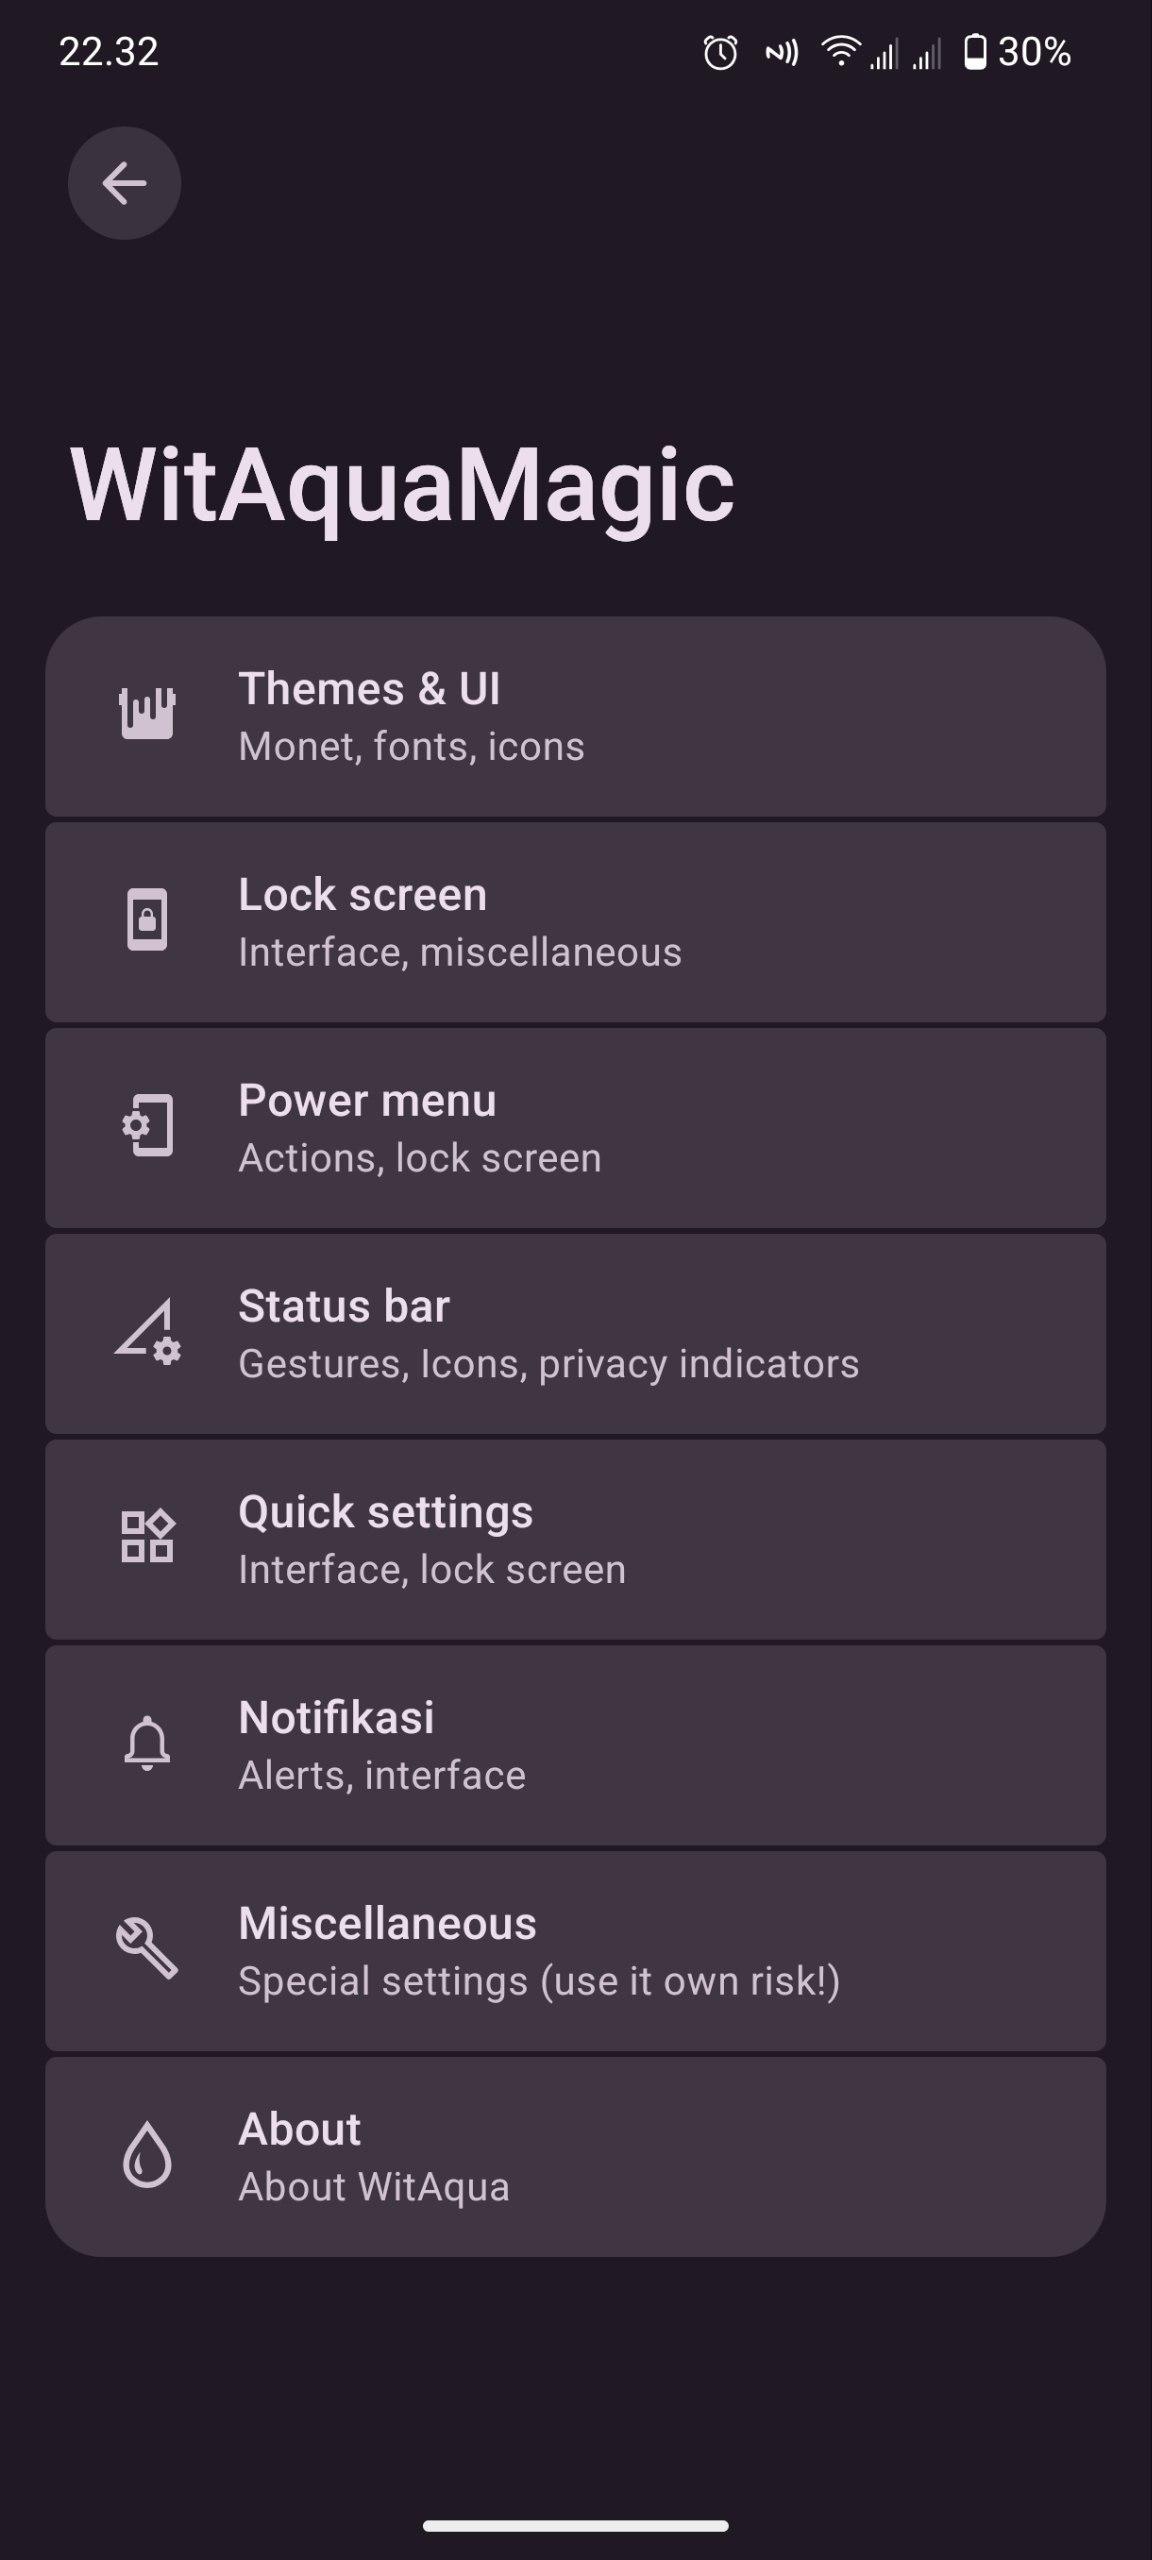Tap the Notifikasi bell icon
This screenshot has width=1152, height=2560.
[147, 1743]
